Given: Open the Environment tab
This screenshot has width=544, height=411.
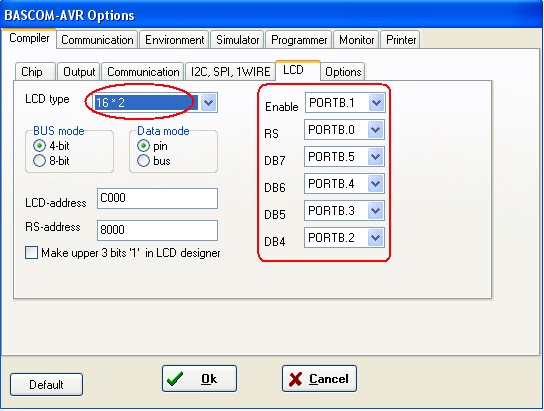Looking at the screenshot, I should pyautogui.click(x=174, y=40).
